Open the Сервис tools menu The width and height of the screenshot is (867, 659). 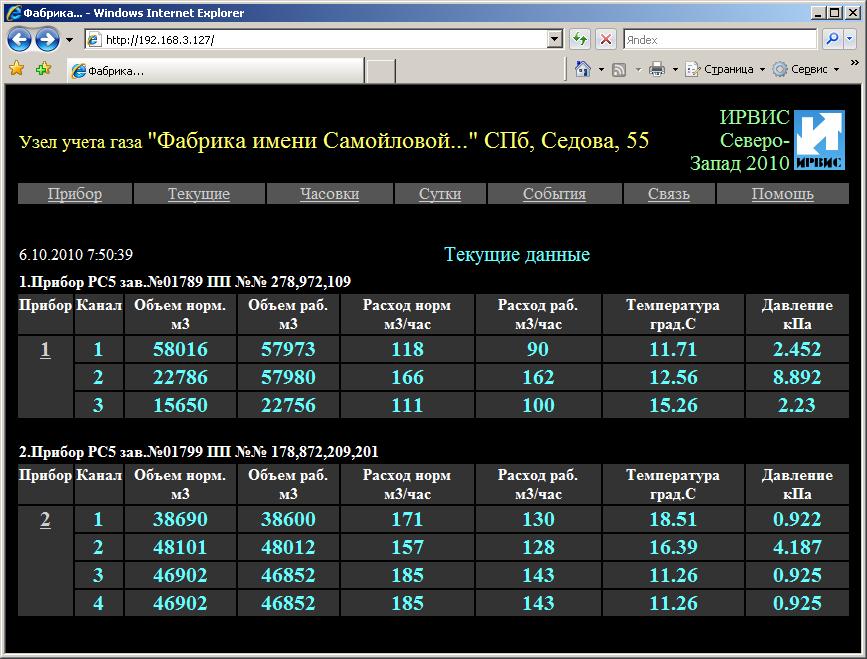click(806, 69)
